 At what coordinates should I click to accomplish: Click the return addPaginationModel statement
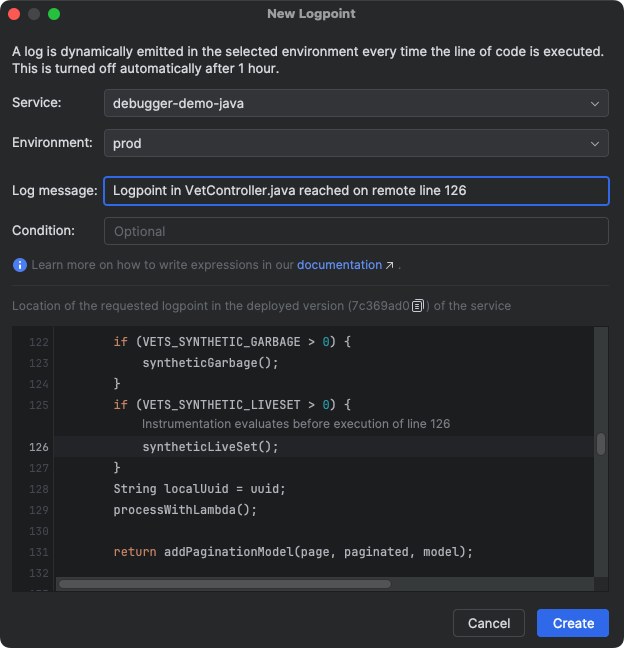pos(292,551)
